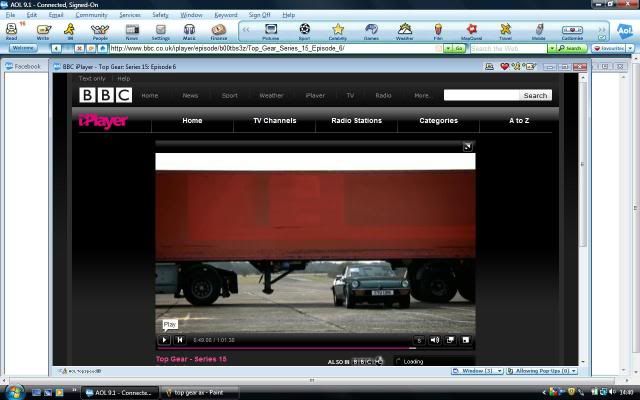
Task: Open the Services menu
Action: pyautogui.click(x=130, y=15)
